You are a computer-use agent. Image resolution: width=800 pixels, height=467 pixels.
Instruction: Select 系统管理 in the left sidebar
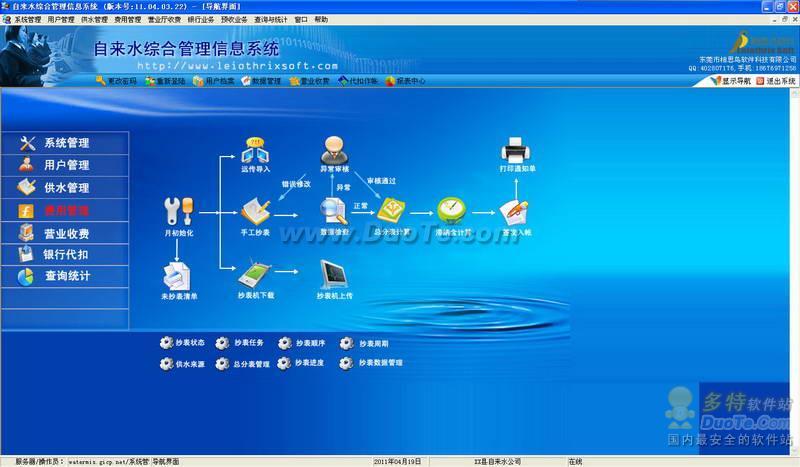65,143
